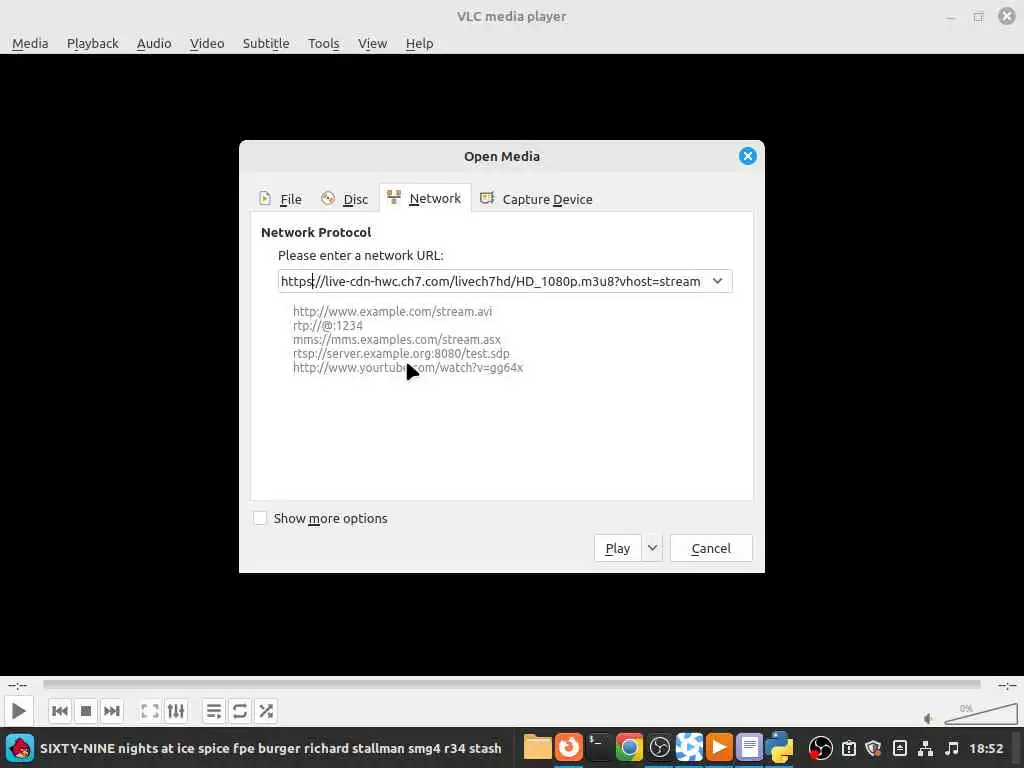Open extended settings (equalizer sliders icon)
Screen dimensions: 1024x768
click(x=176, y=711)
